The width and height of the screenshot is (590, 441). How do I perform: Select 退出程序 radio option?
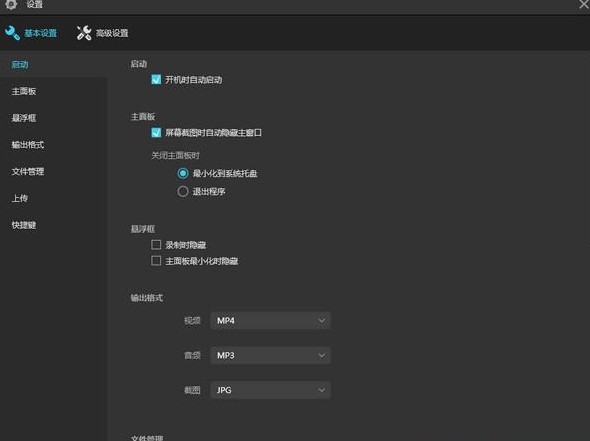coord(183,192)
